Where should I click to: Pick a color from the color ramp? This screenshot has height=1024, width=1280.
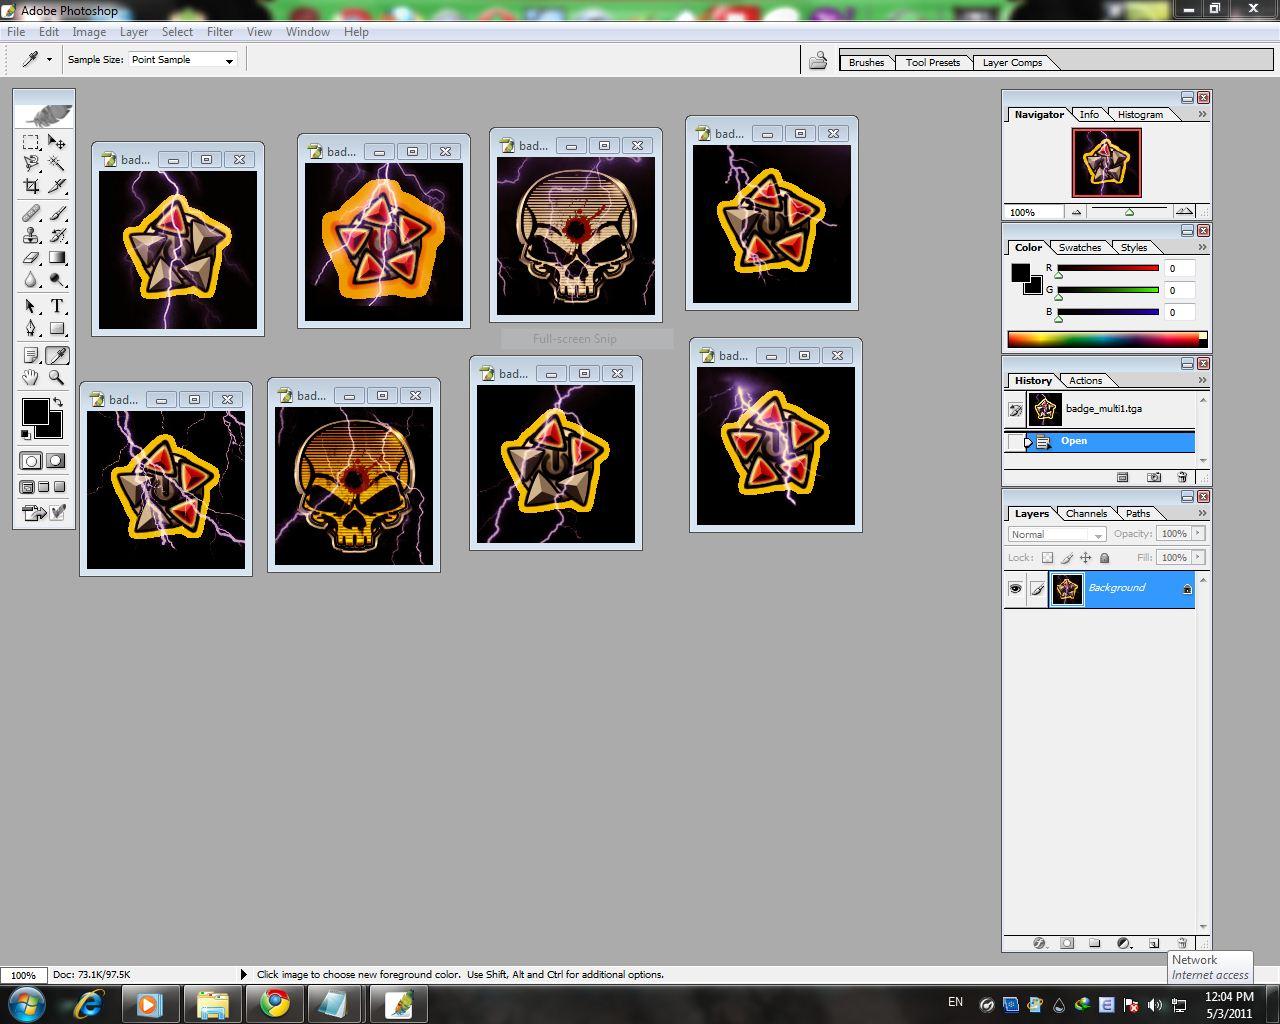(1107, 339)
